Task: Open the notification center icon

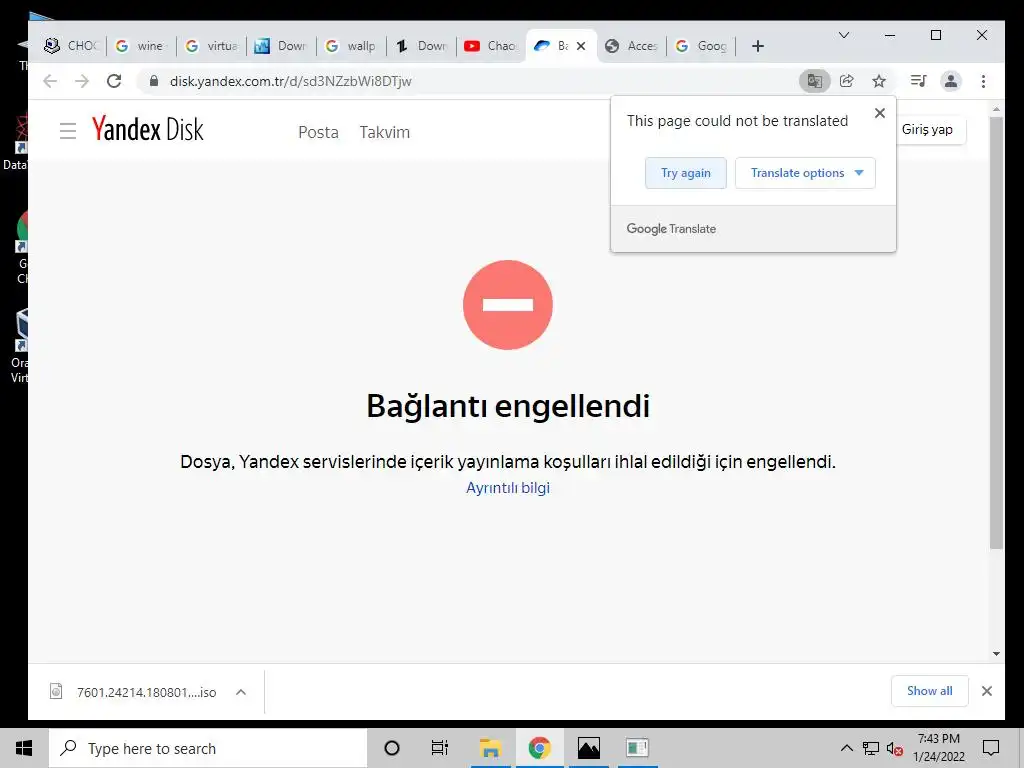Action: (991, 748)
